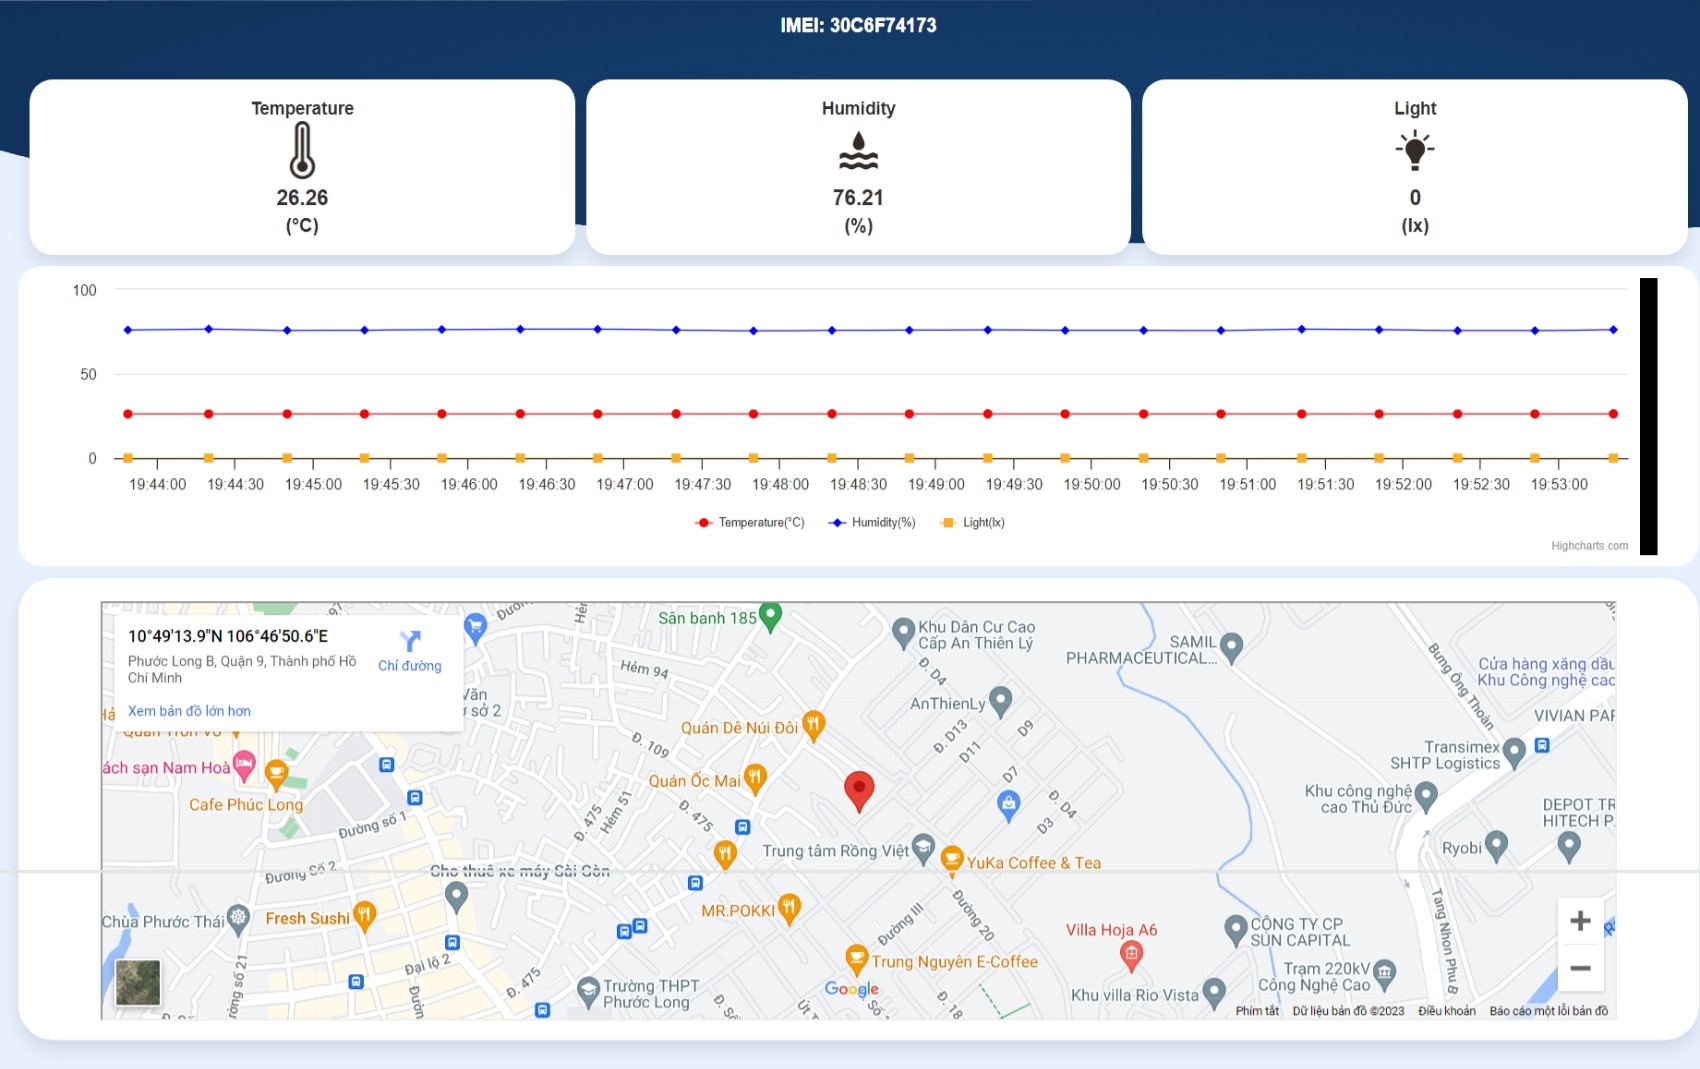This screenshot has height=1069, width=1700.
Task: Open the Highcharts.com credit link
Action: coord(1591,546)
